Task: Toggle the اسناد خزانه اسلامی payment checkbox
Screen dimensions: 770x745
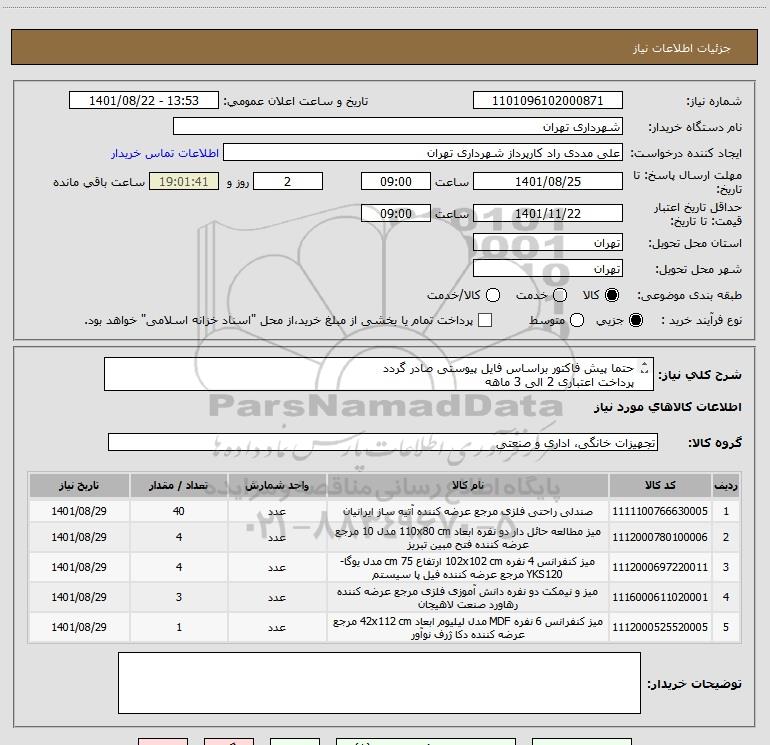Action: click(x=485, y=320)
